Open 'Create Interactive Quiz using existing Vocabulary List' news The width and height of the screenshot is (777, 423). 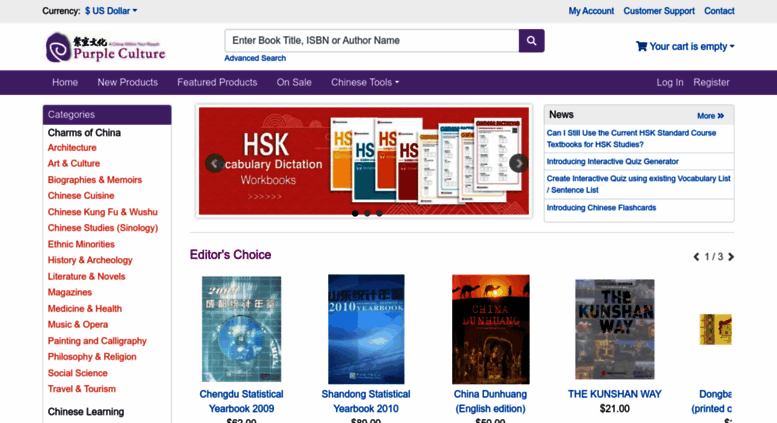pyautogui.click(x=638, y=184)
